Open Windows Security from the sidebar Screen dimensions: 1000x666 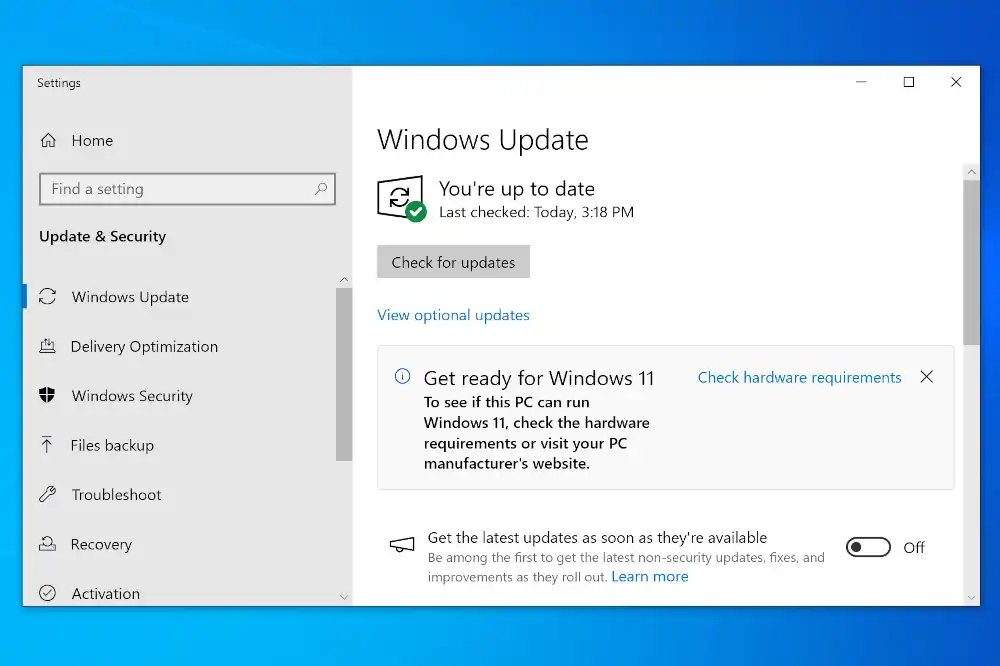(x=131, y=396)
